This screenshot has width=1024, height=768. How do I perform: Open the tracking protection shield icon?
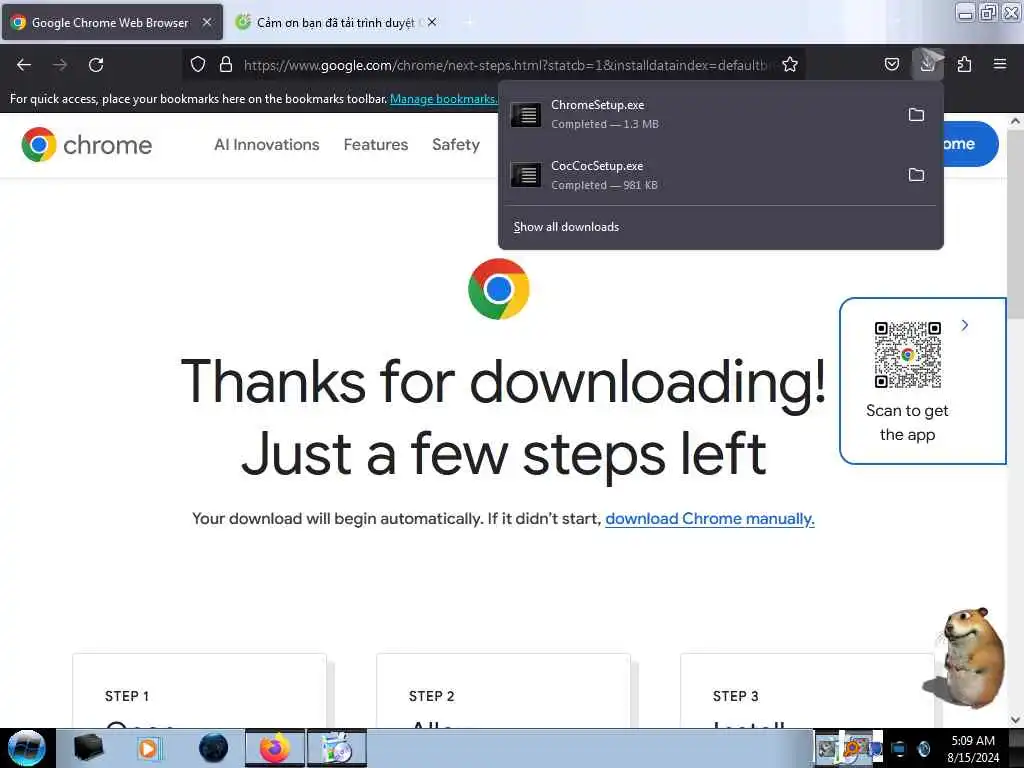(198, 64)
